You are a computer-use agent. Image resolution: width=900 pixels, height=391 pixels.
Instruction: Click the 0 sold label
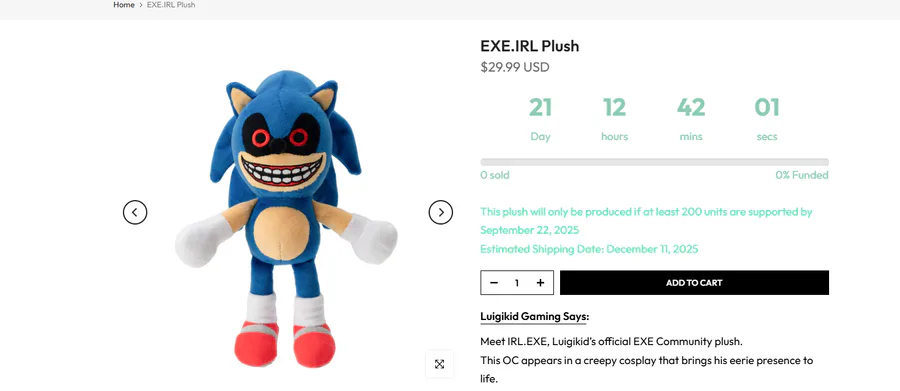click(x=495, y=175)
